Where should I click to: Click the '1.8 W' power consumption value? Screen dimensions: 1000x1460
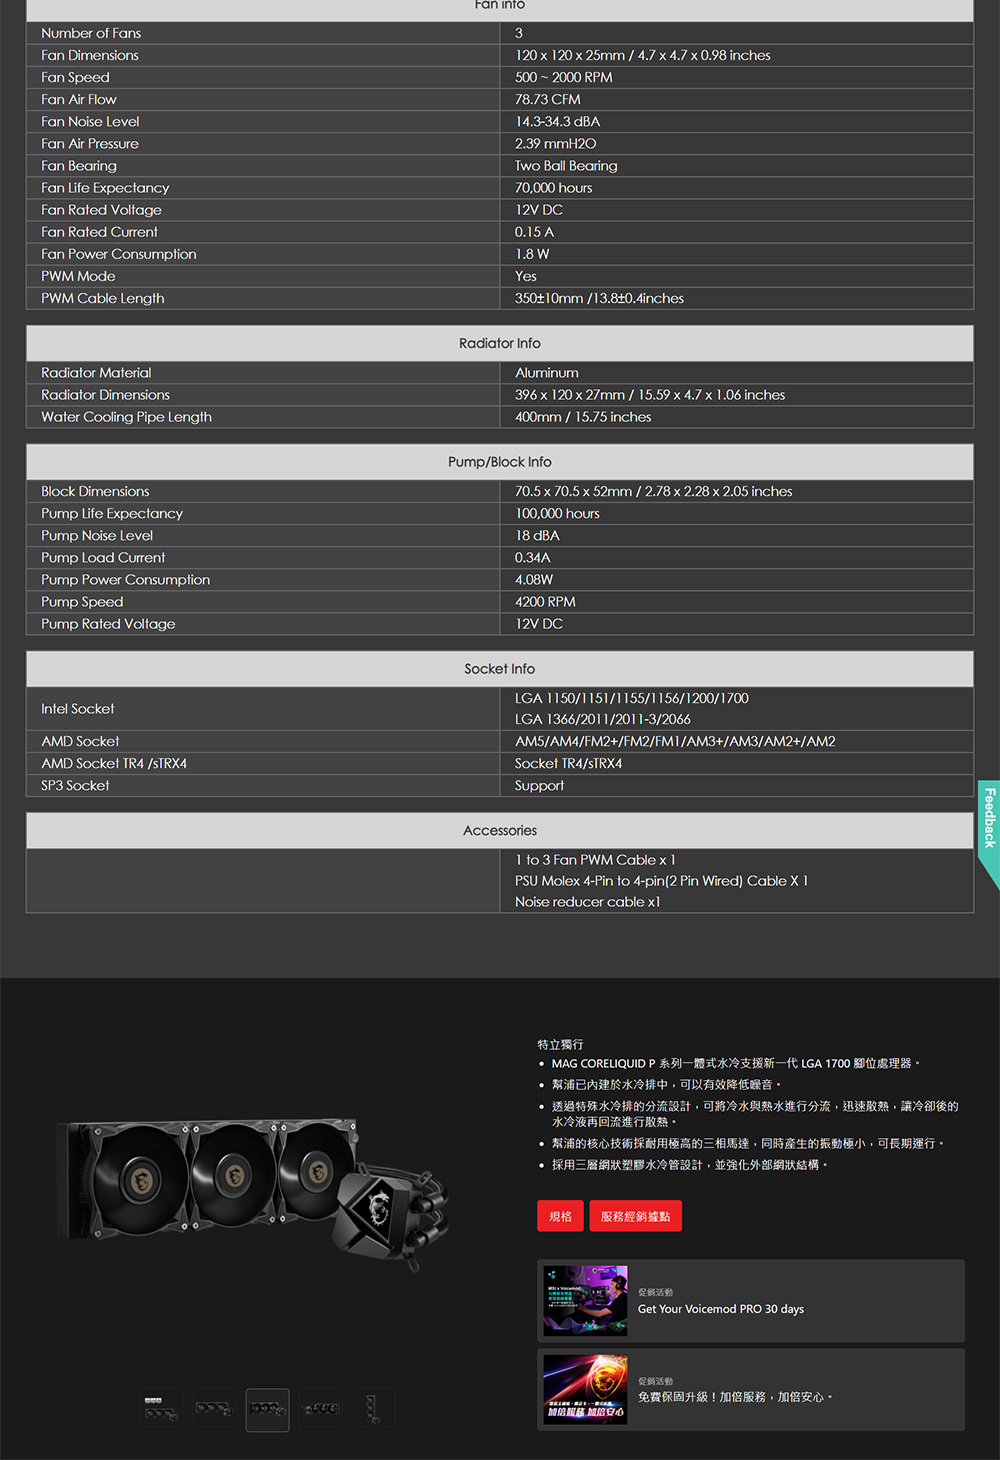(532, 254)
